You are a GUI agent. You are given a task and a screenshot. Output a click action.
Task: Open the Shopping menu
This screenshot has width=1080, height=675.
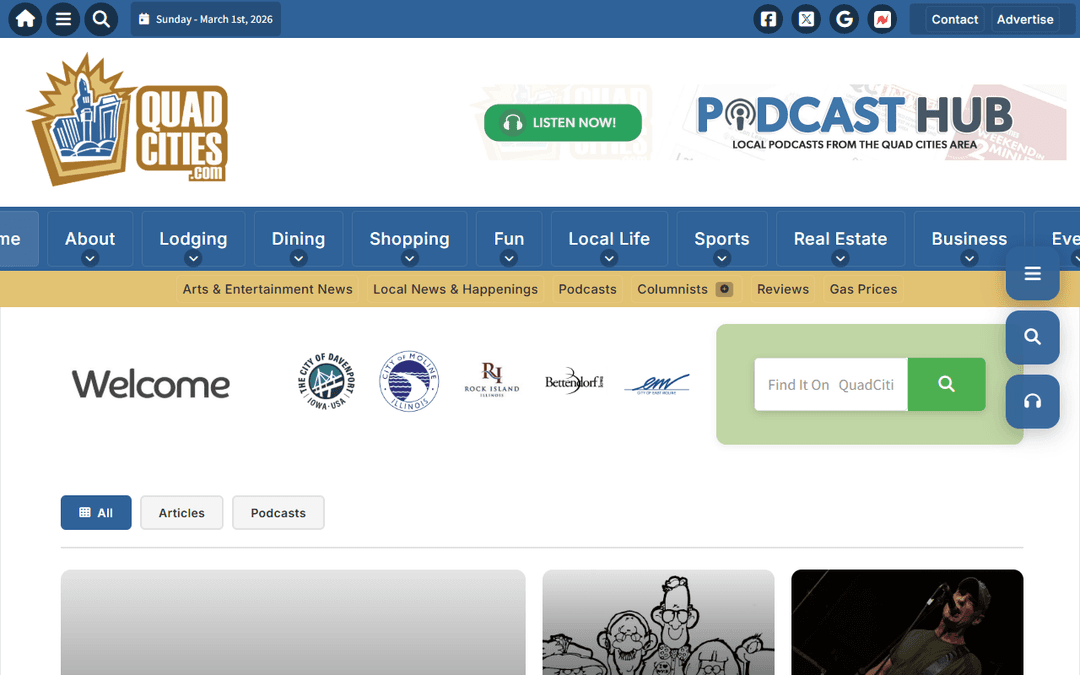[409, 239]
